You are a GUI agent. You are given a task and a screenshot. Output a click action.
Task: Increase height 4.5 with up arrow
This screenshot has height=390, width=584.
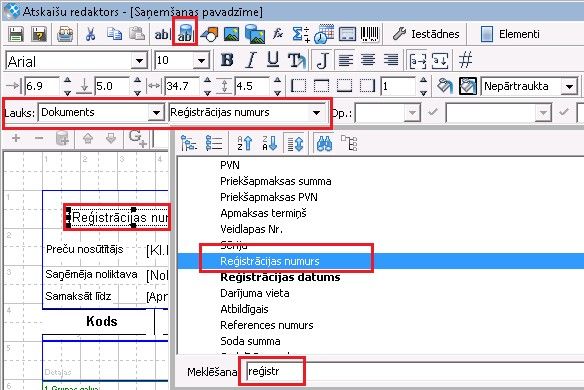[277, 81]
